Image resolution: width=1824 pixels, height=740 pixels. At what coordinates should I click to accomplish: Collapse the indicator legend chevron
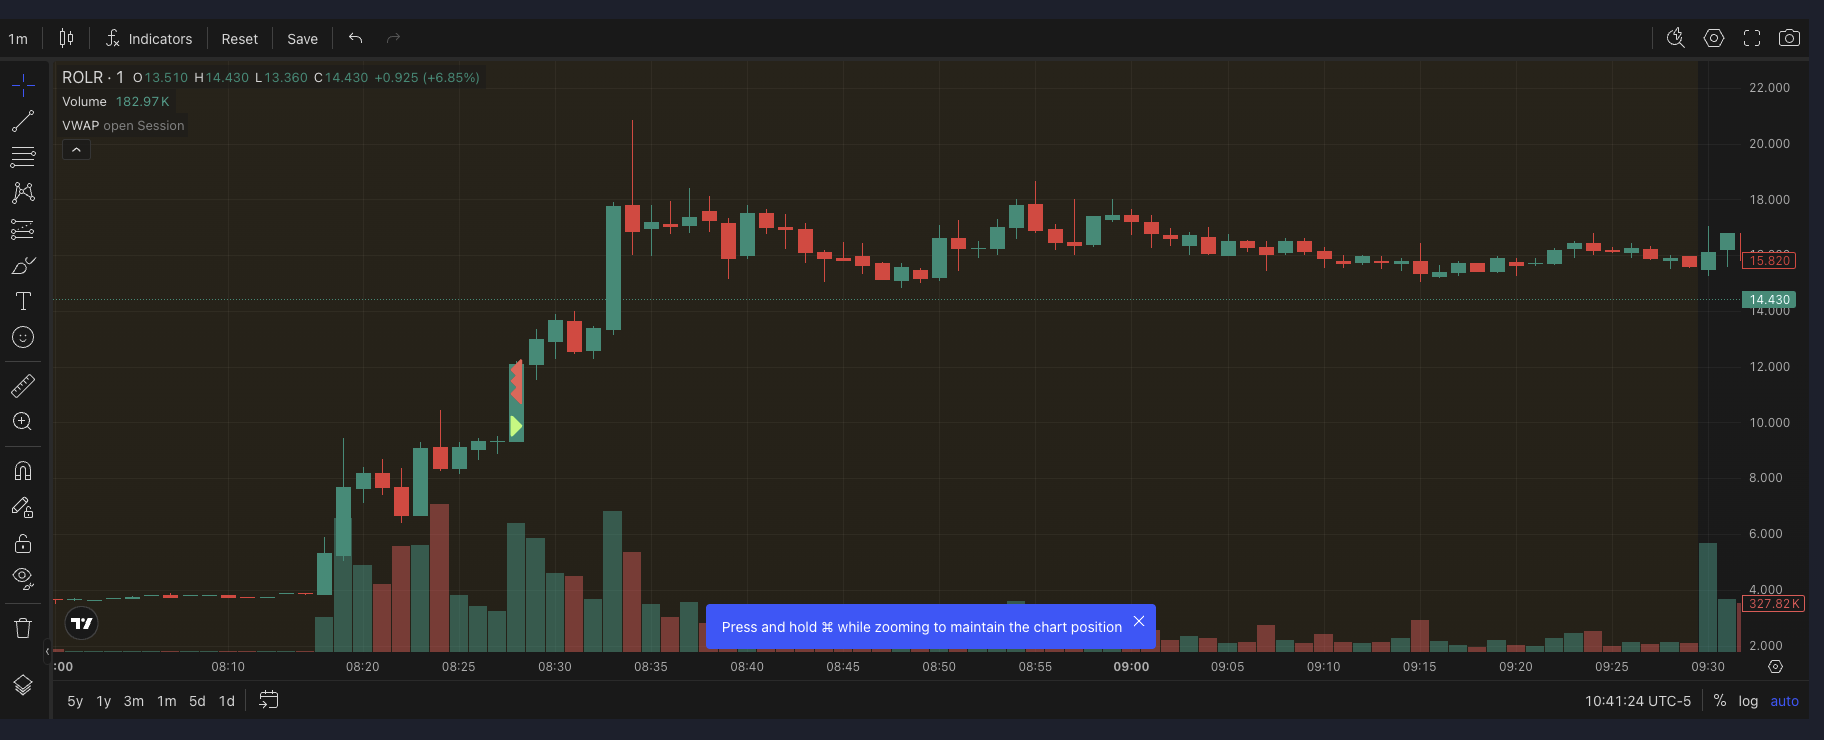pyautogui.click(x=76, y=150)
